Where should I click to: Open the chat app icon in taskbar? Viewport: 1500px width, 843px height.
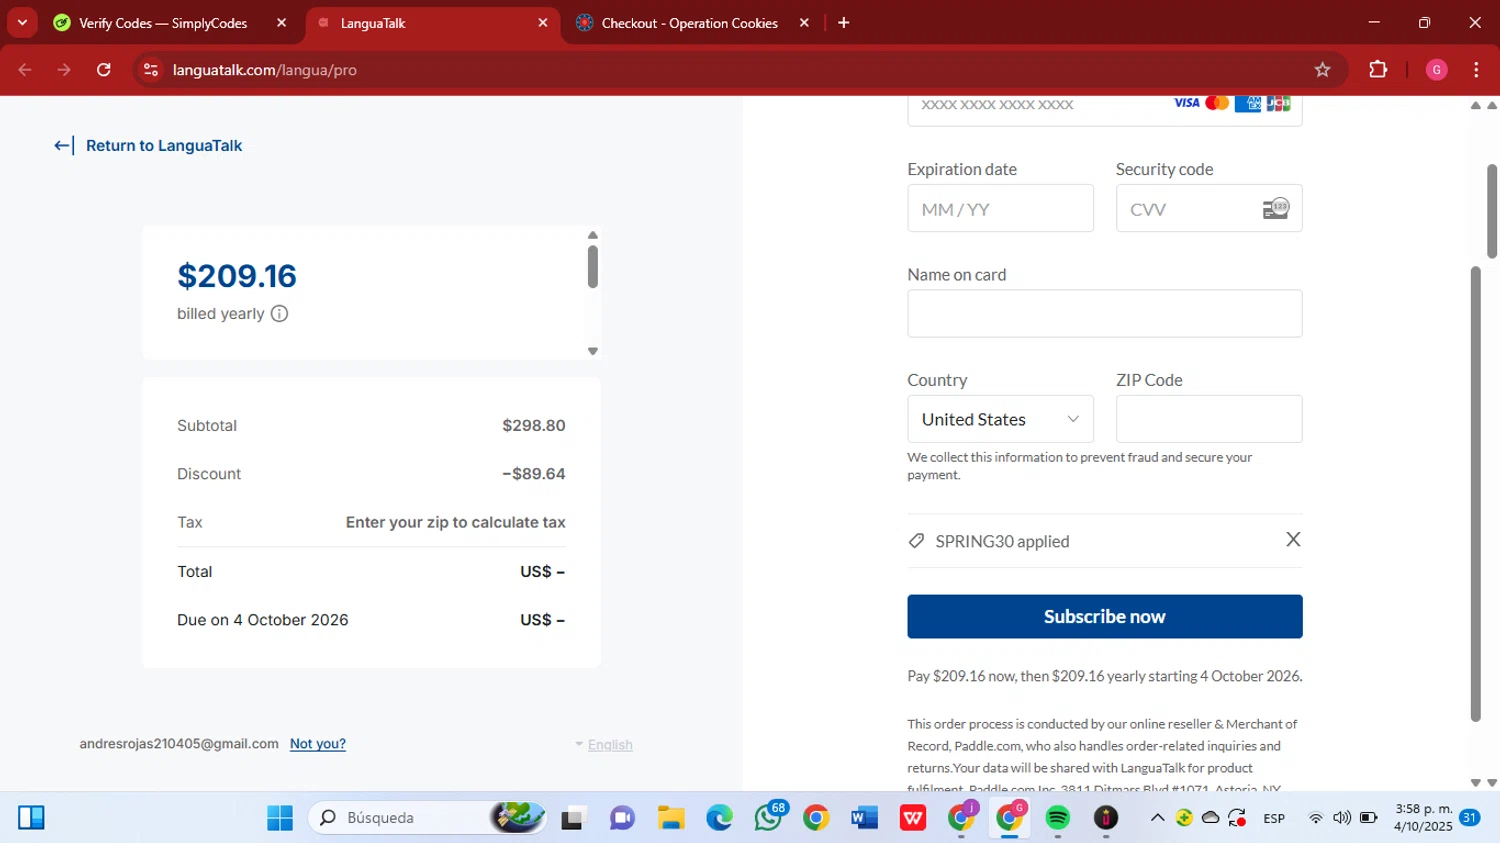click(622, 818)
